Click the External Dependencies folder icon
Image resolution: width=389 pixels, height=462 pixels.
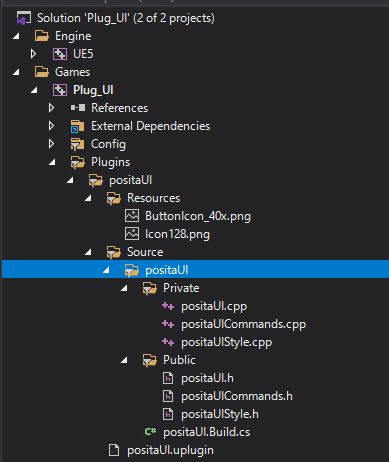(77, 126)
